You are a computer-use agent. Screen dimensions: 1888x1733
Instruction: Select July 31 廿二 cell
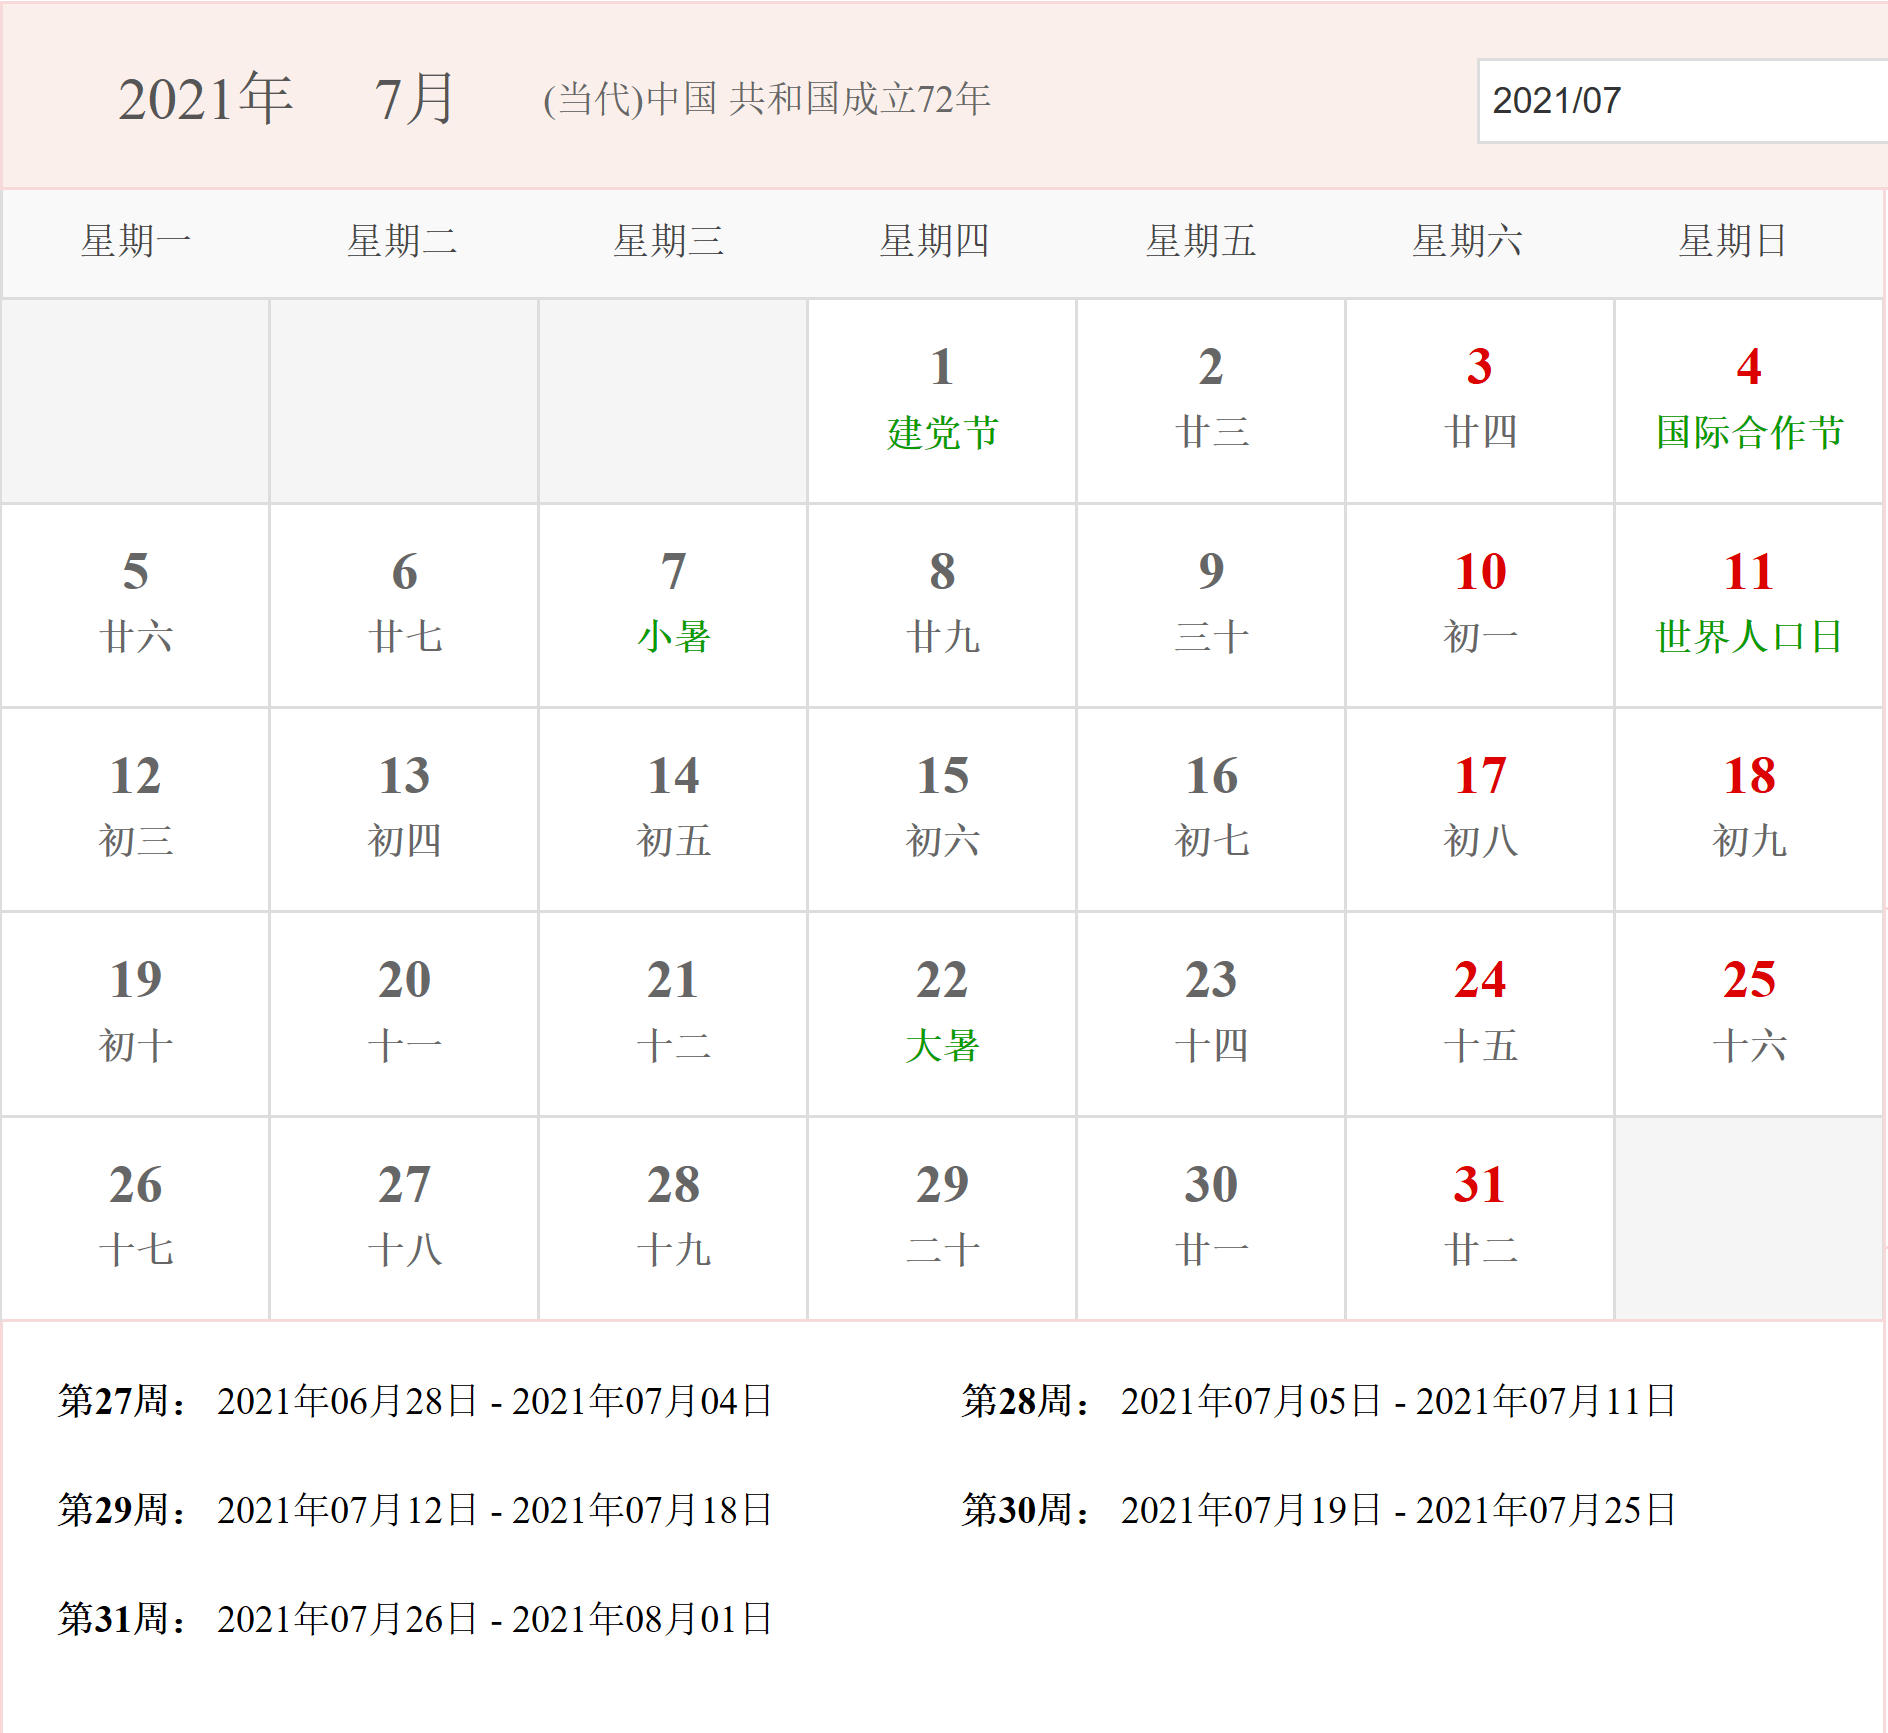pos(1480,1218)
